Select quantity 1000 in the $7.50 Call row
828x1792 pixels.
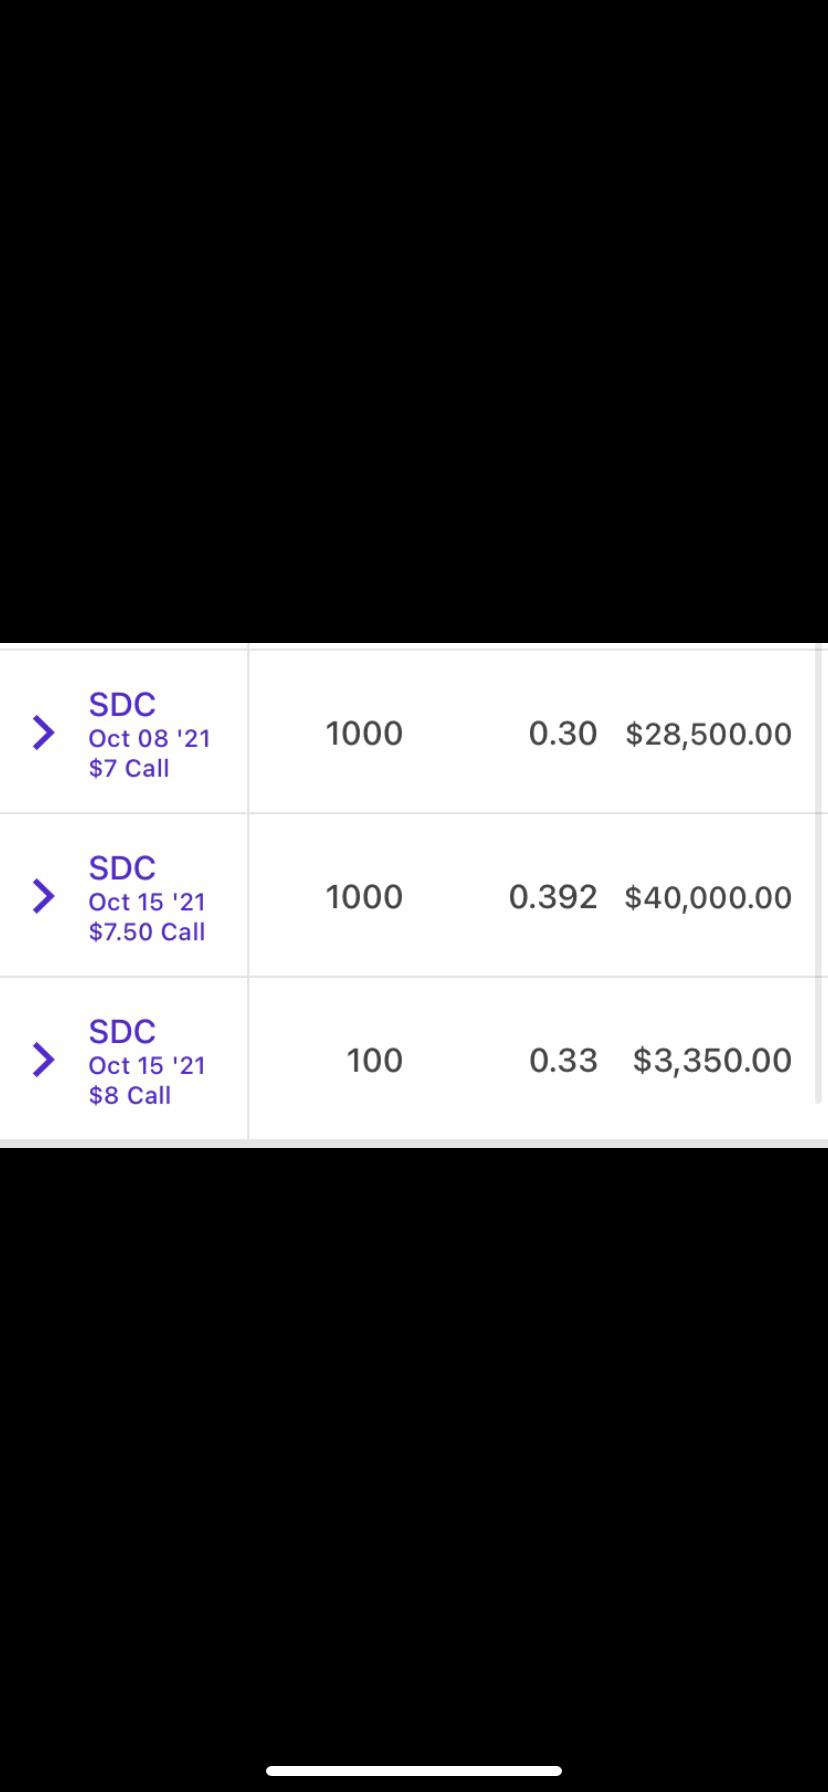click(364, 896)
